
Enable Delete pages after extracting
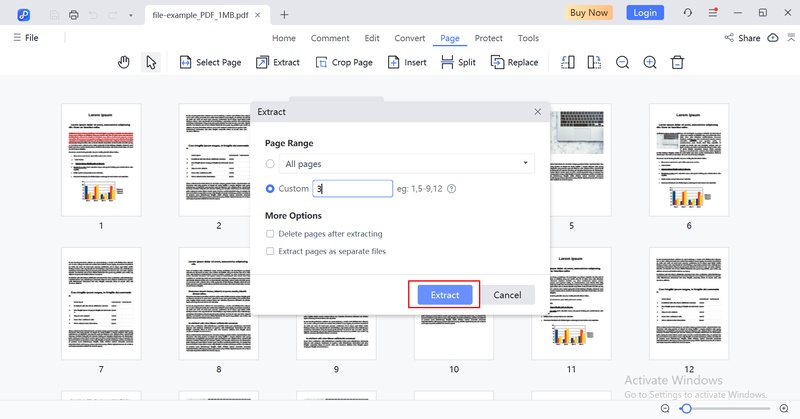pyautogui.click(x=270, y=234)
